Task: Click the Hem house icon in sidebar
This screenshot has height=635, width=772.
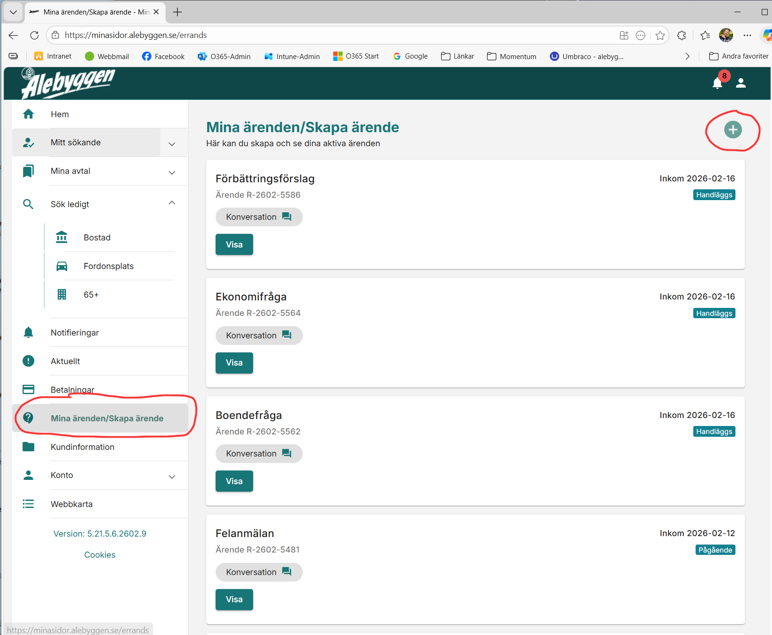Action: 28,114
